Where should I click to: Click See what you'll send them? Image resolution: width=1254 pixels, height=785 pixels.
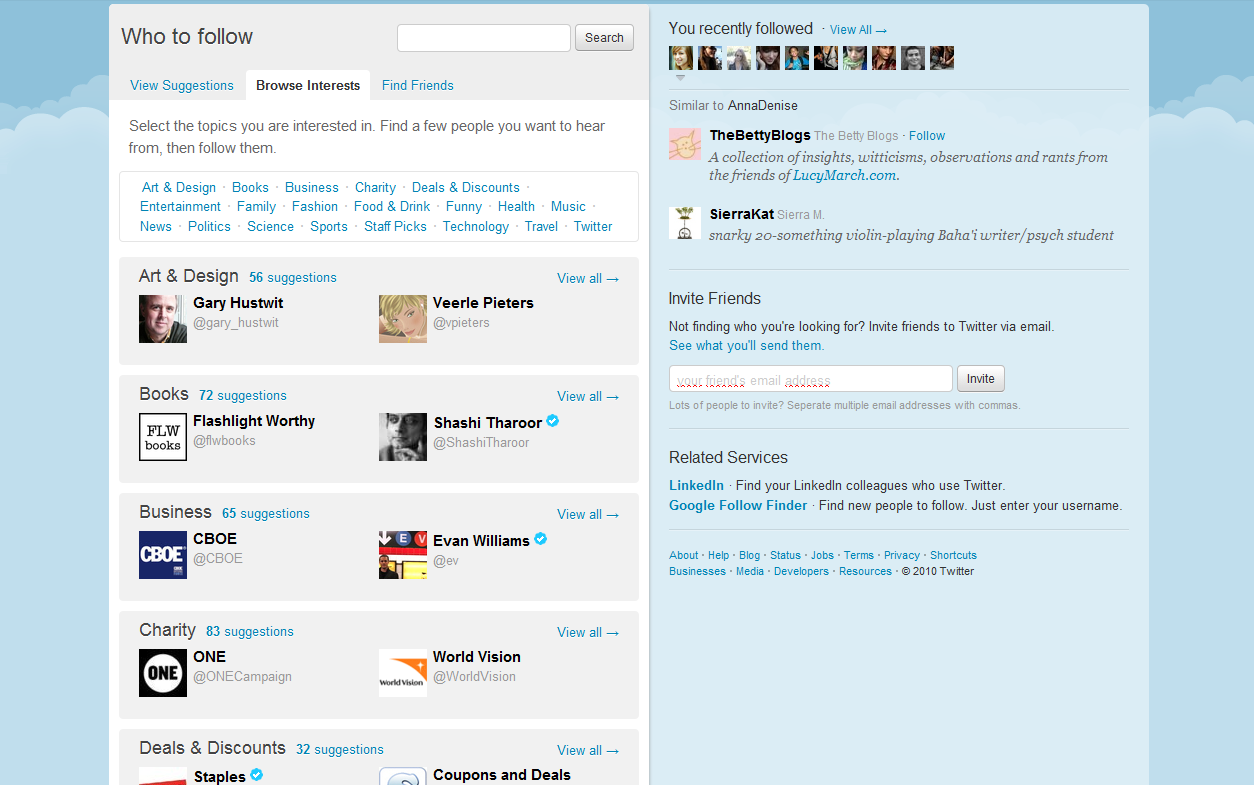(x=747, y=345)
